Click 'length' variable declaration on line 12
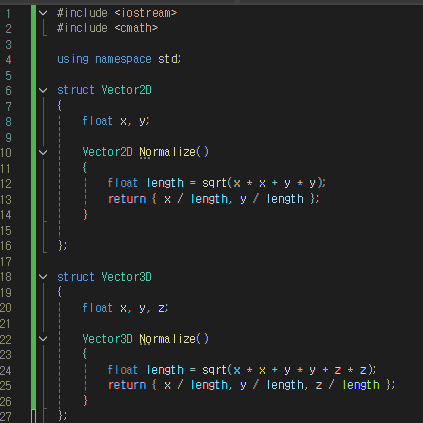Viewport: 423px width, 423px height. (165, 183)
